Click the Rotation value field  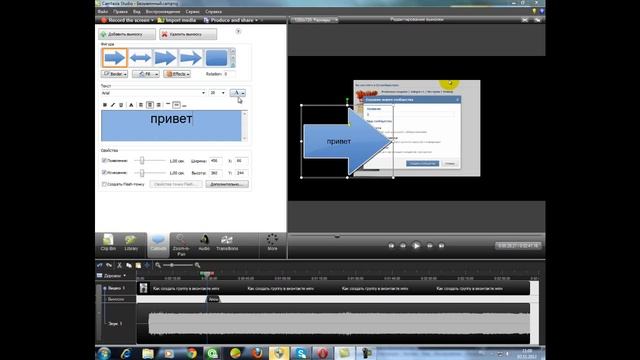[229, 74]
